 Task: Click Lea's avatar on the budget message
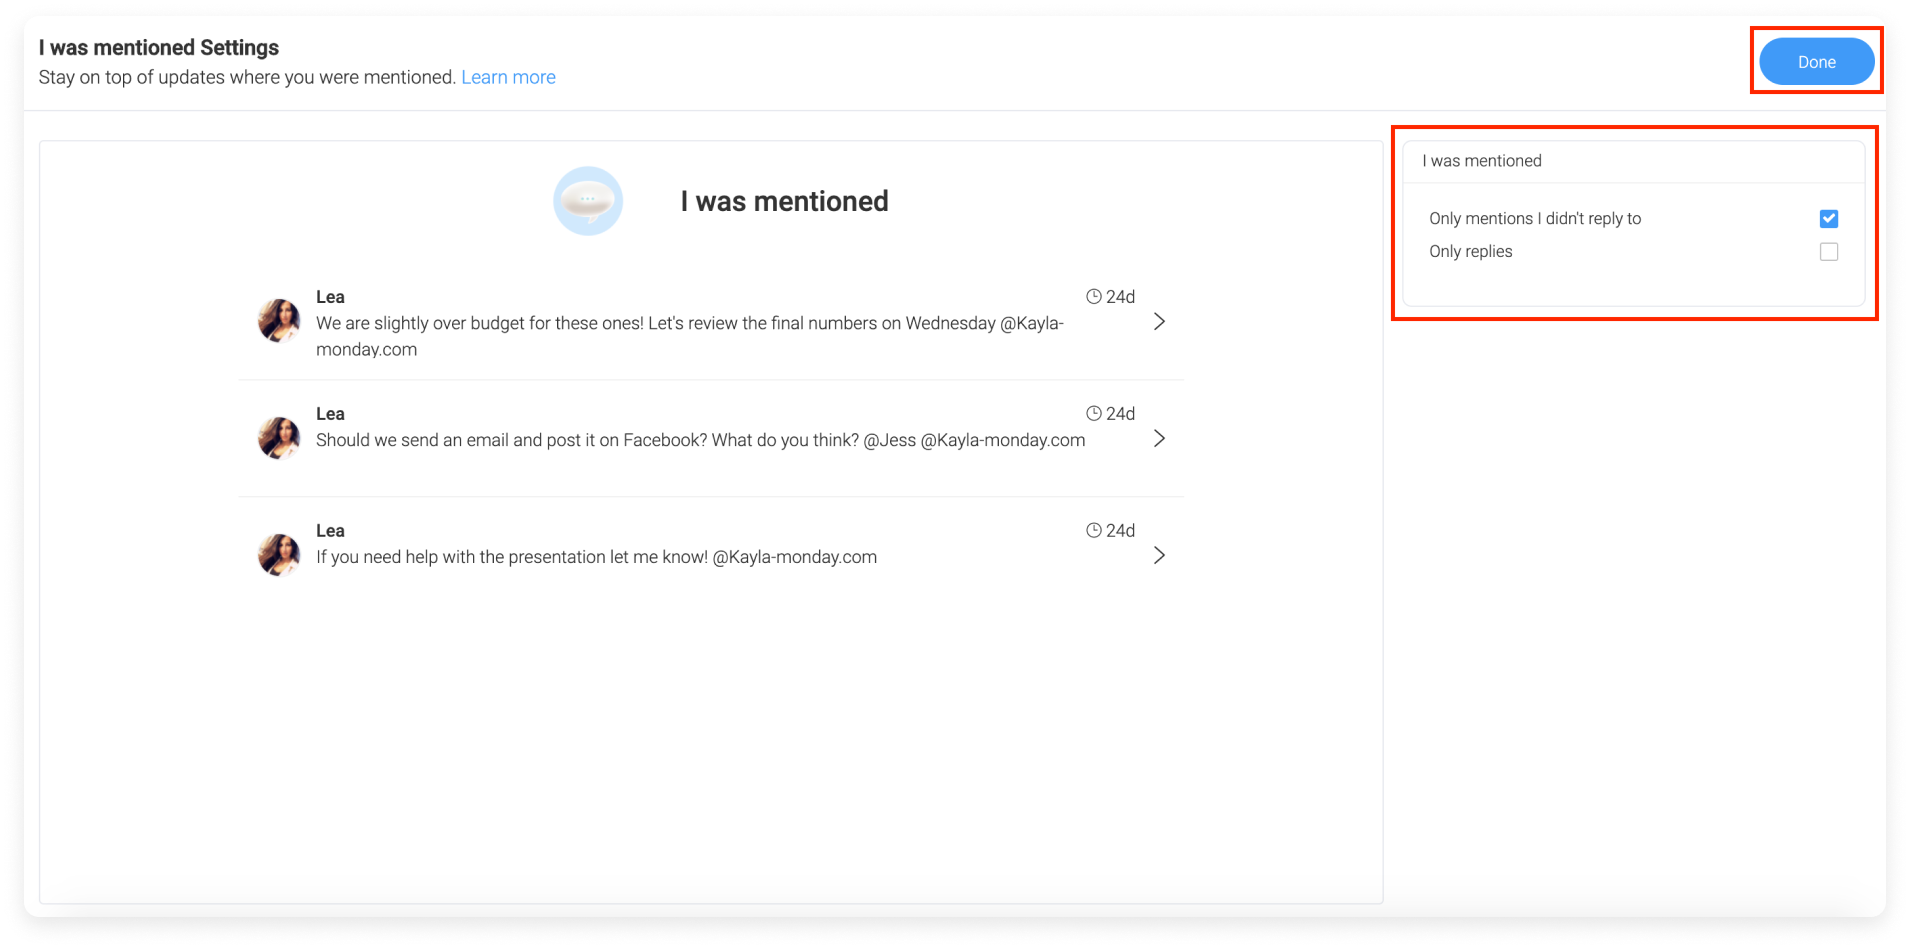pos(279,321)
